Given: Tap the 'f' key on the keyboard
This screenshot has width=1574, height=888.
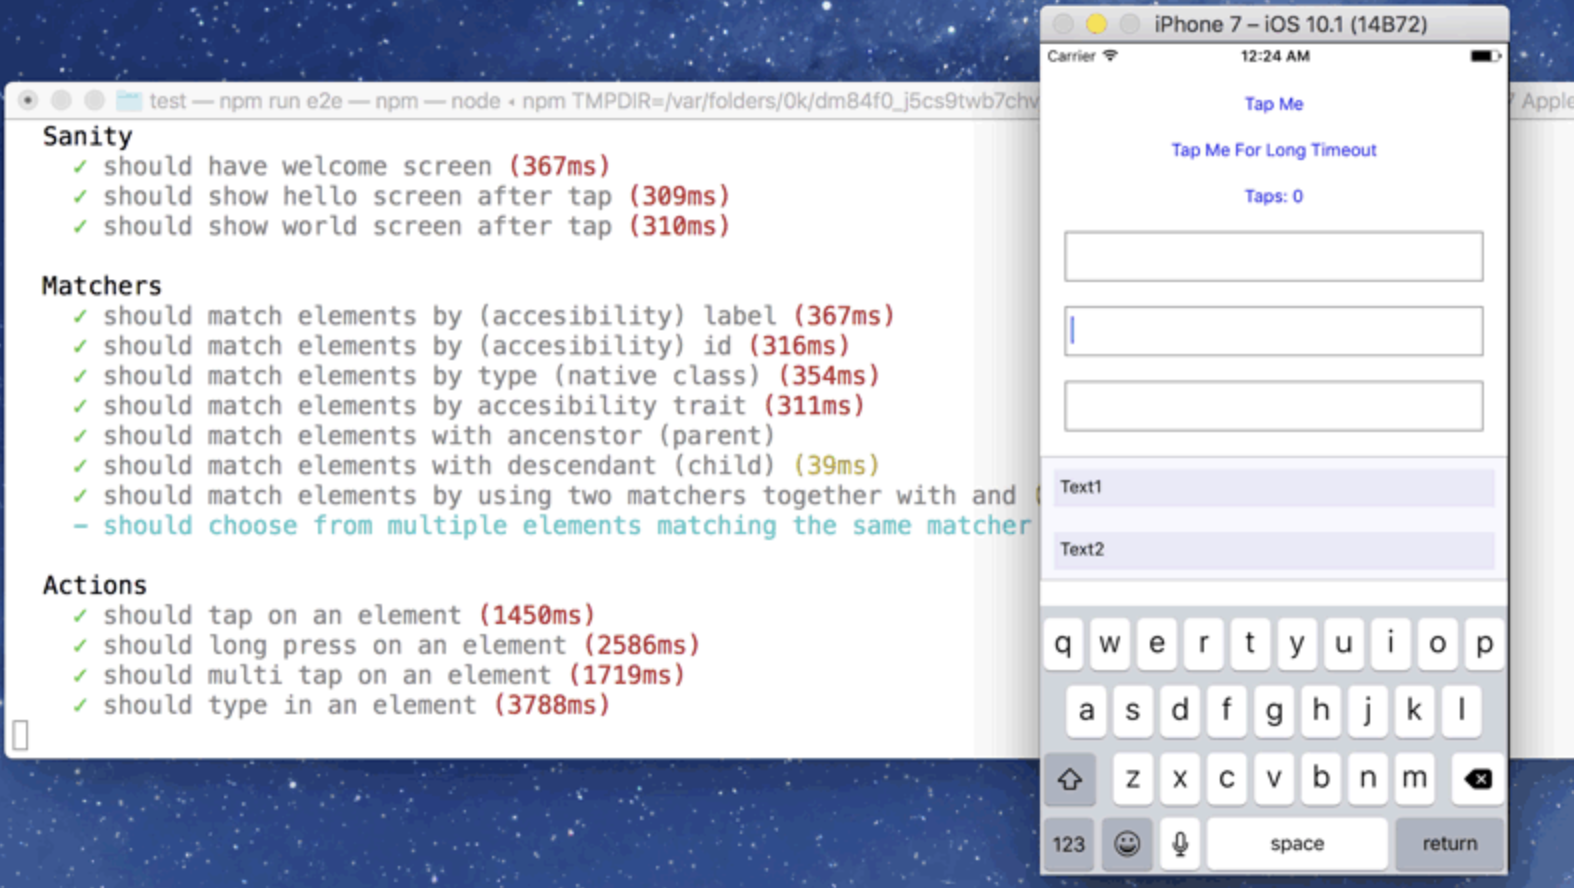Looking at the screenshot, I should point(1227,711).
